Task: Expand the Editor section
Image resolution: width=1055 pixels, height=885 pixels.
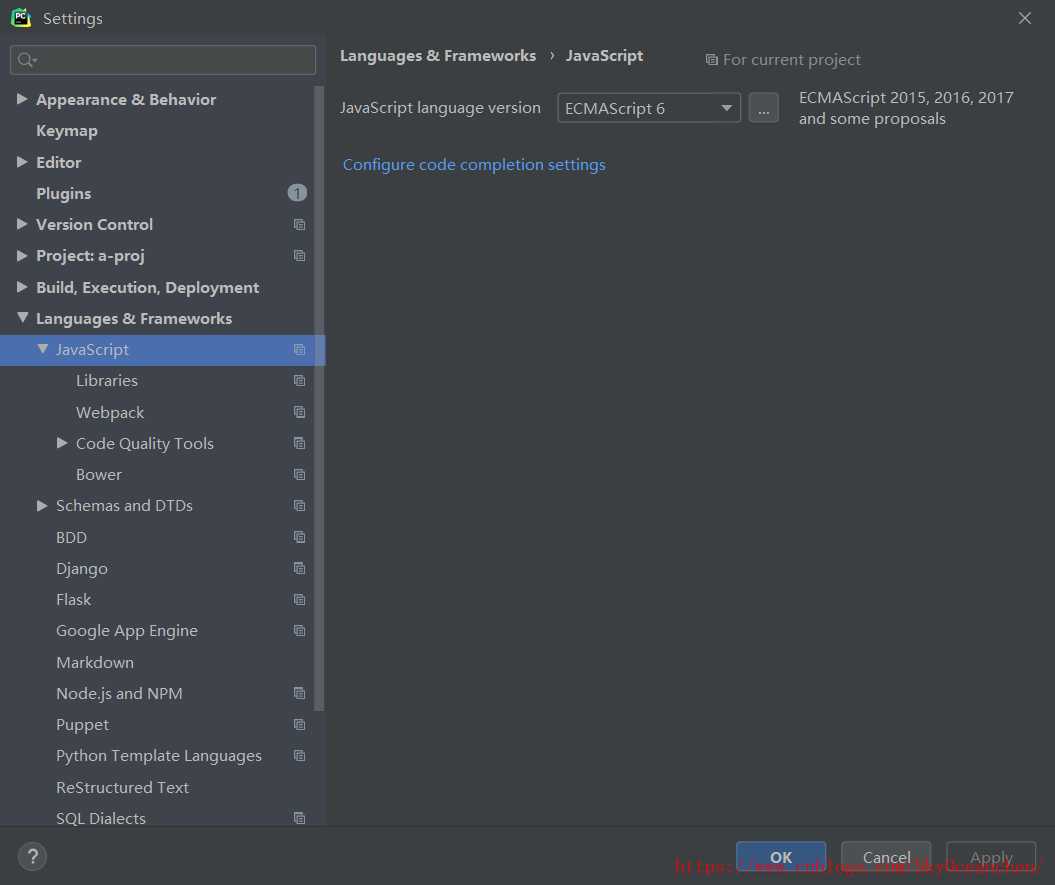Action: tap(22, 162)
